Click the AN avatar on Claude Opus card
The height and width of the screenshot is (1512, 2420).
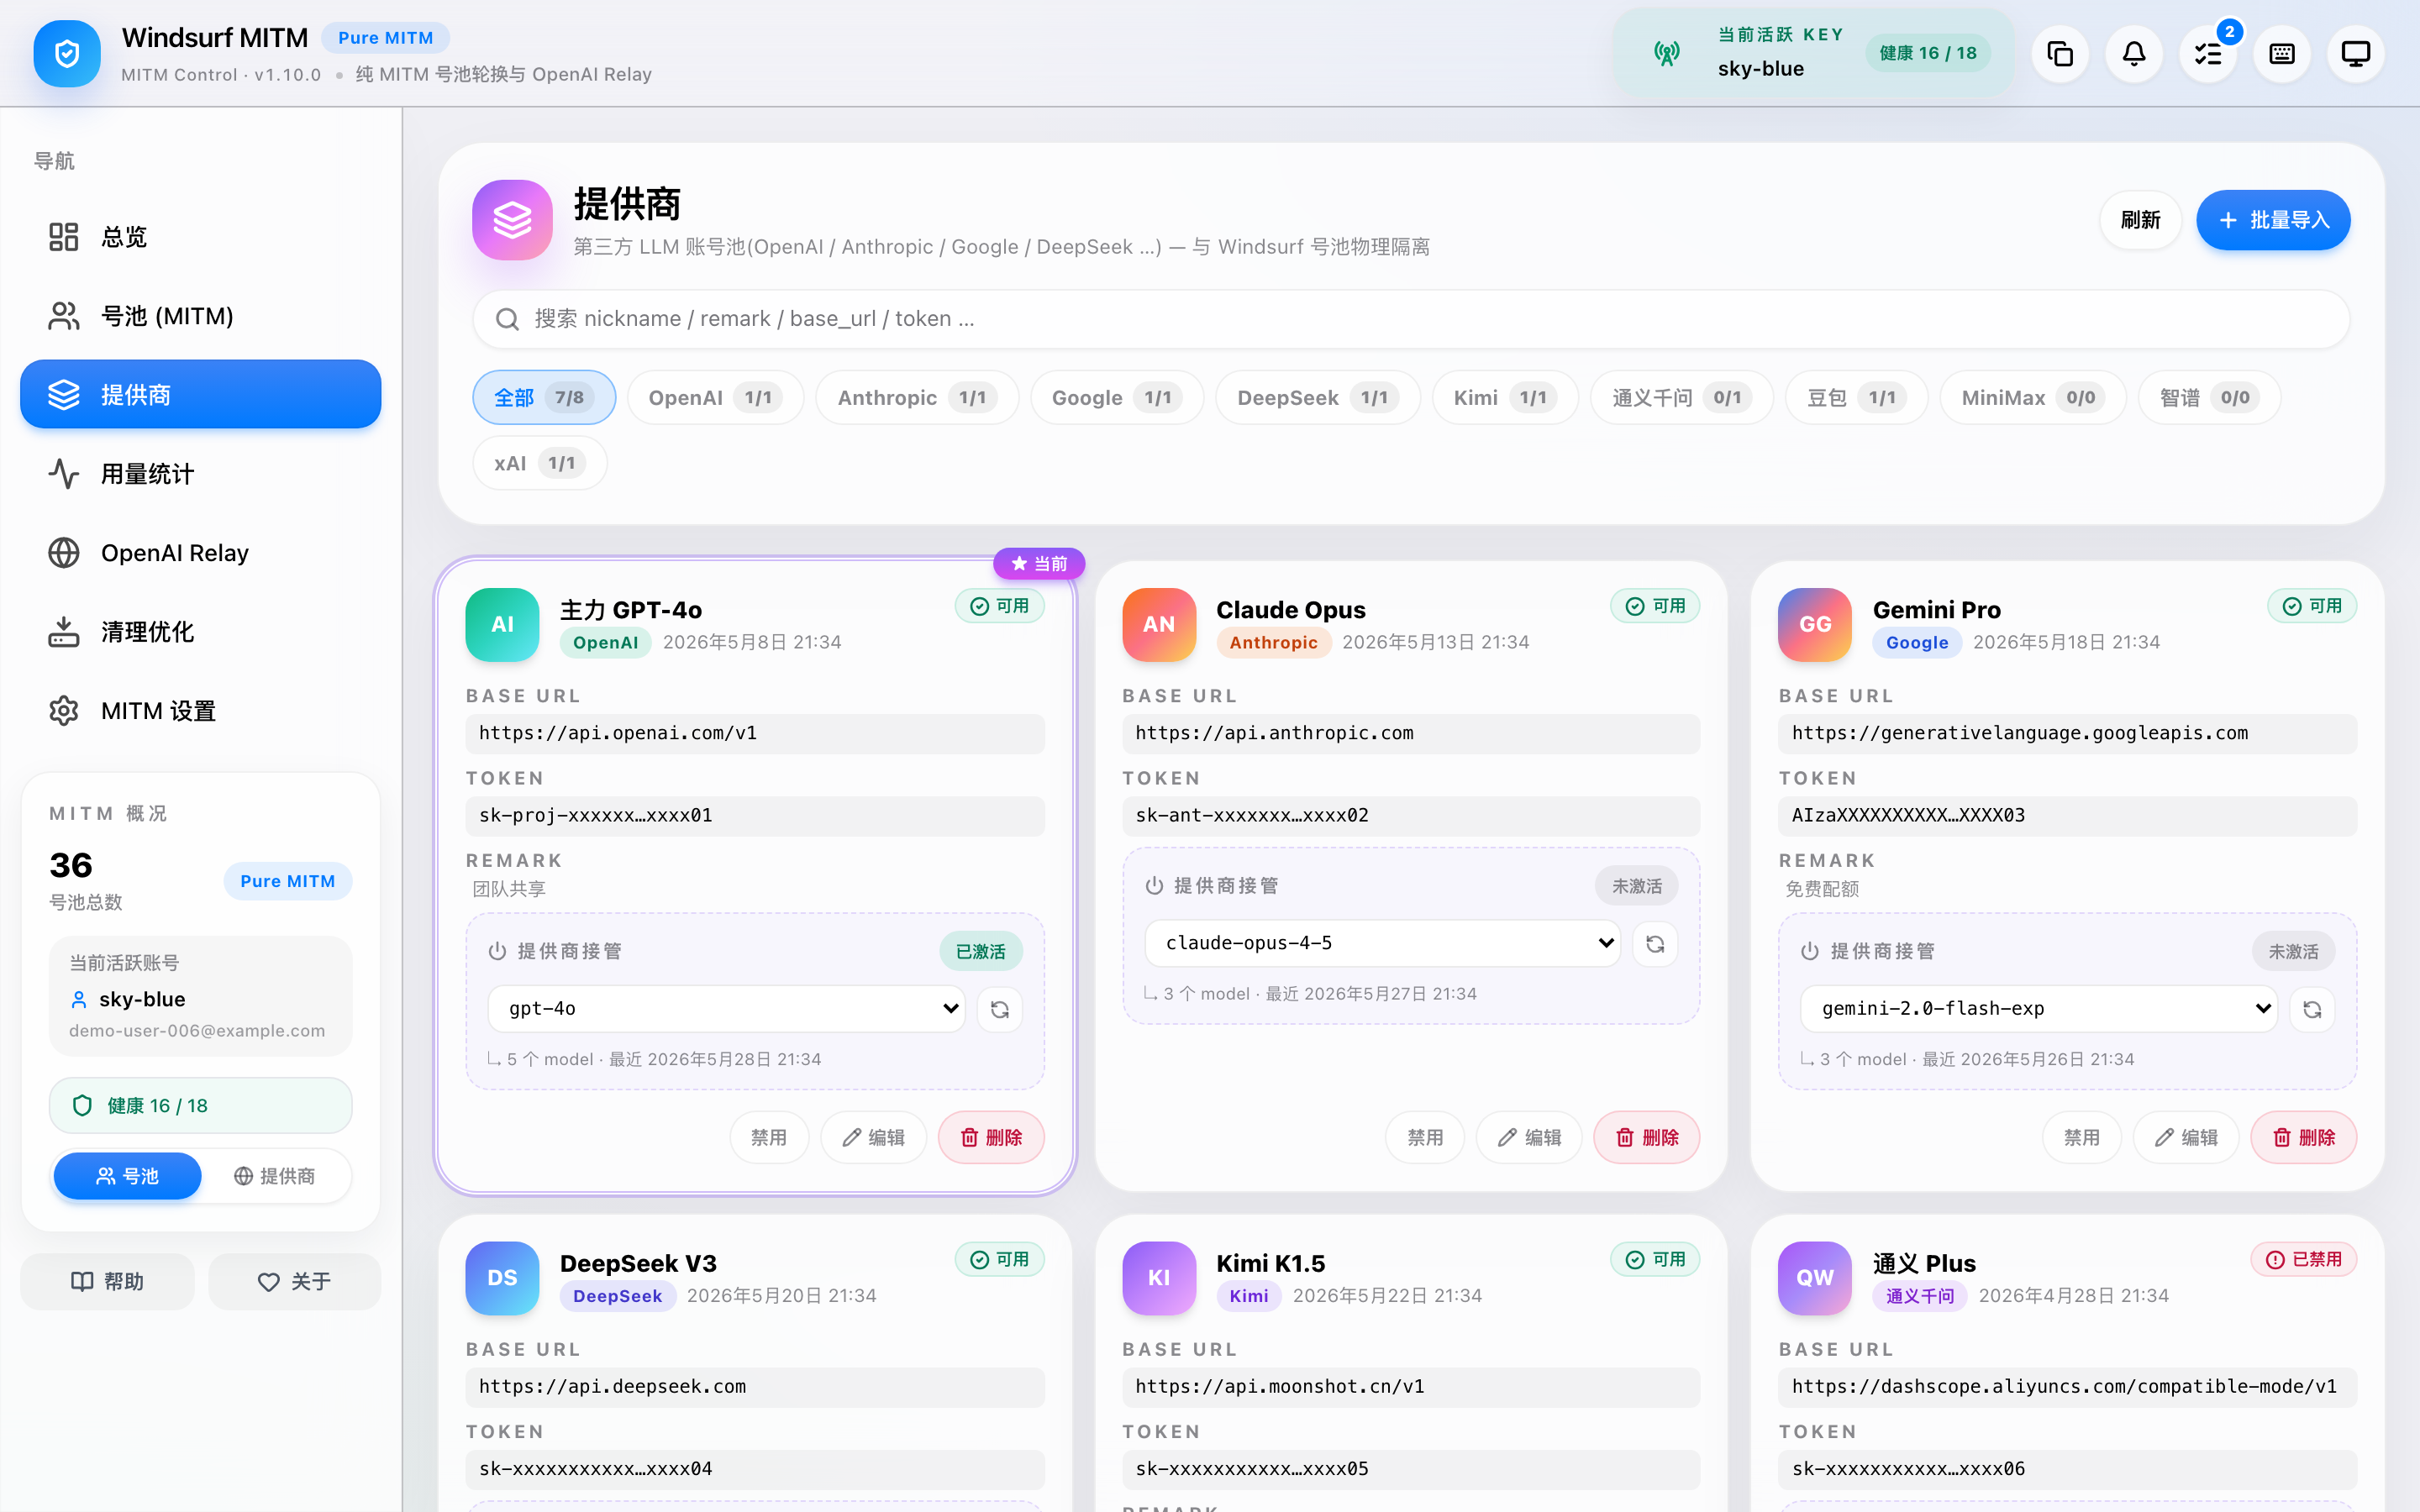pyautogui.click(x=1159, y=624)
